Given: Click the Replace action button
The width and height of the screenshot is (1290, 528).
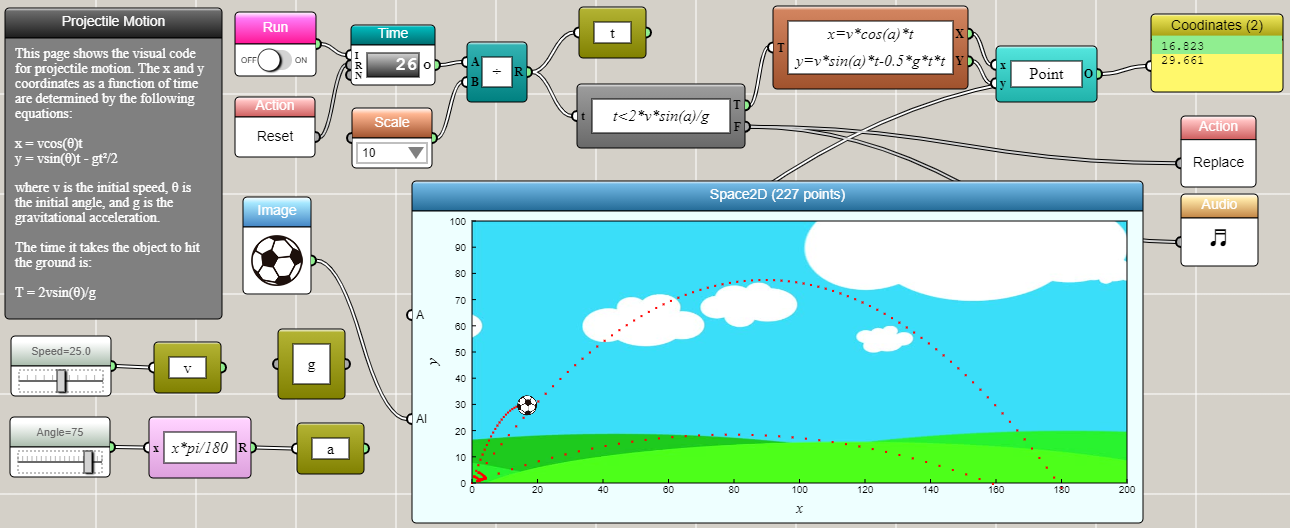Looking at the screenshot, I should click(1218, 162).
